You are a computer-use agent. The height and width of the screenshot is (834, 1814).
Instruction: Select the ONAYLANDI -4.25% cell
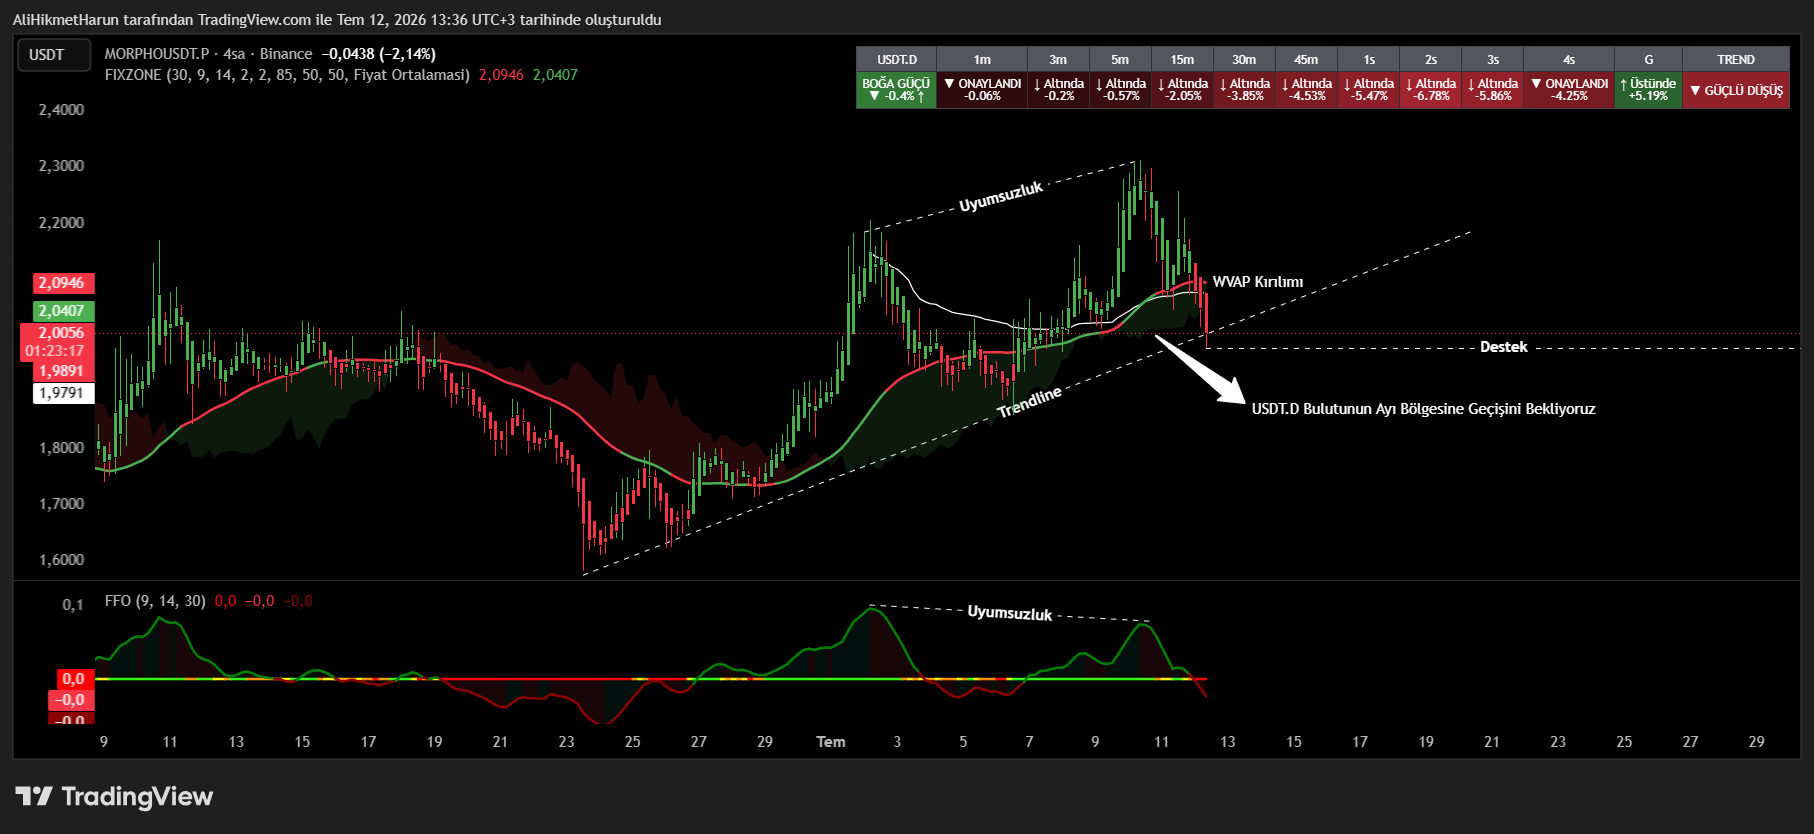coord(1569,90)
